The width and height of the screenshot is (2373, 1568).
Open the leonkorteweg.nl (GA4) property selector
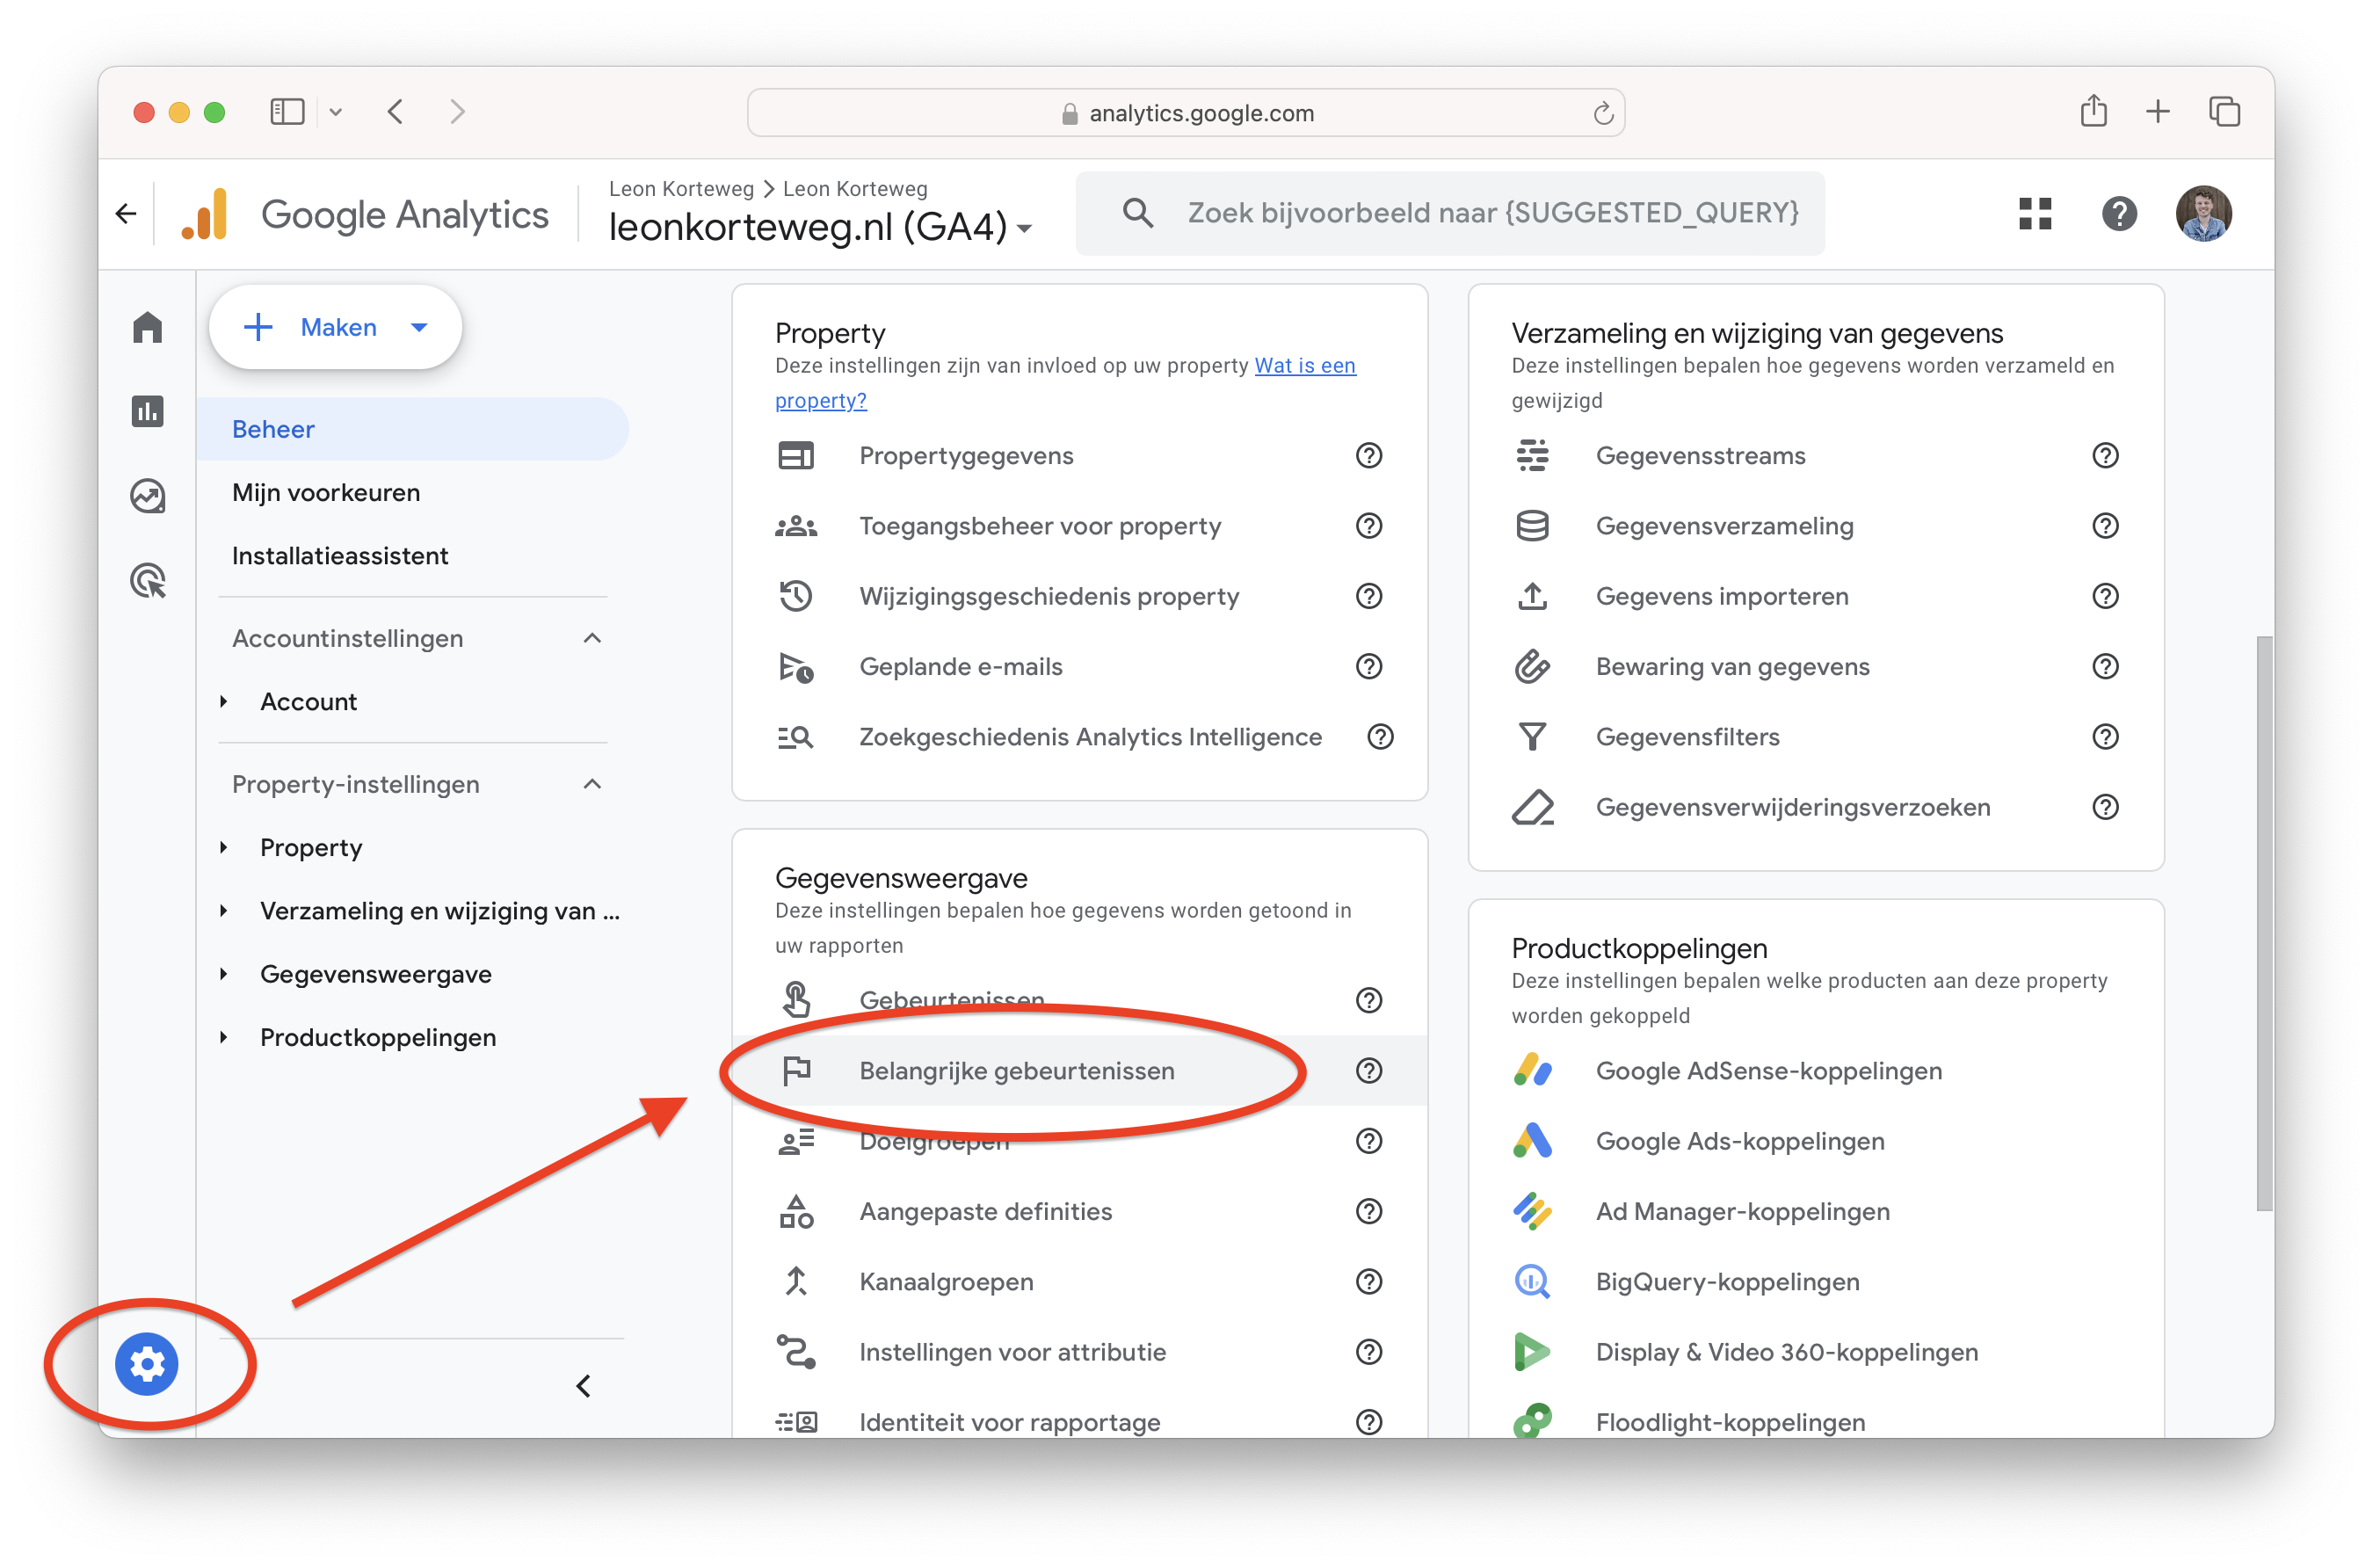pyautogui.click(x=820, y=227)
